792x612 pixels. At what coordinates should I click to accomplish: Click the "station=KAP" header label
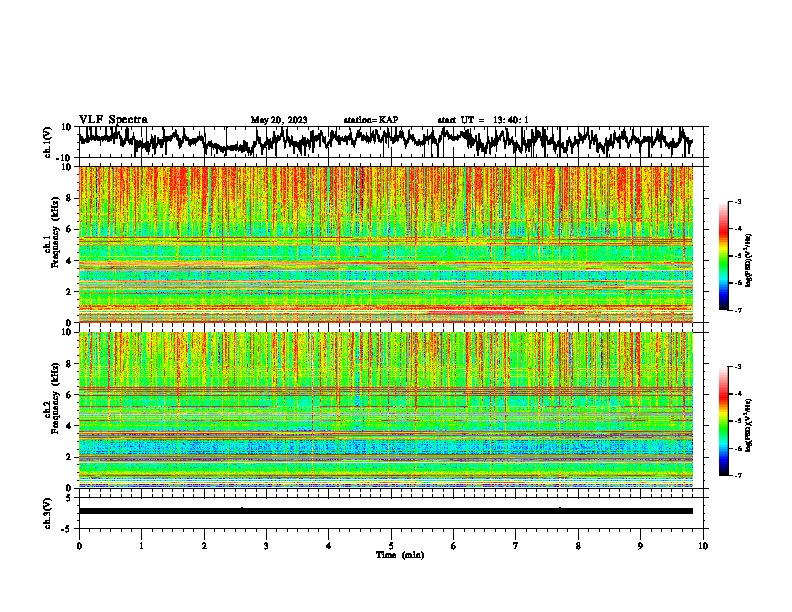click(x=371, y=120)
